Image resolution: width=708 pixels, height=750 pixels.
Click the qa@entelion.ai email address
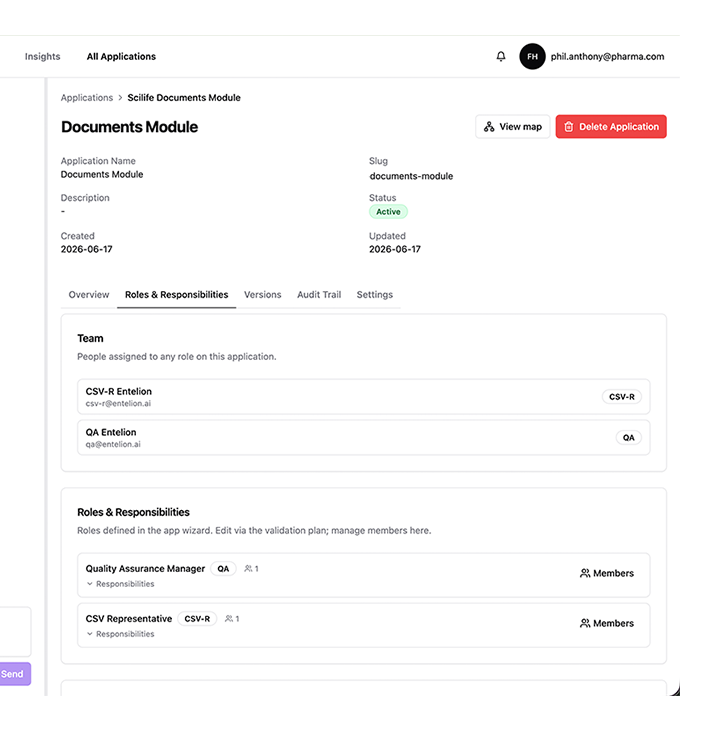pos(113,444)
